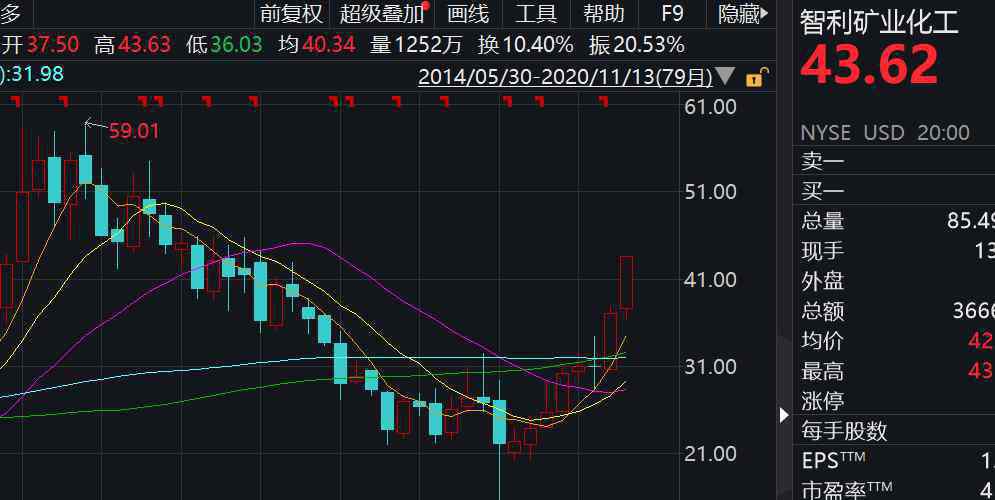Collapse the right quote panel with arrow
This screenshot has height=500, width=995.
tap(782, 414)
